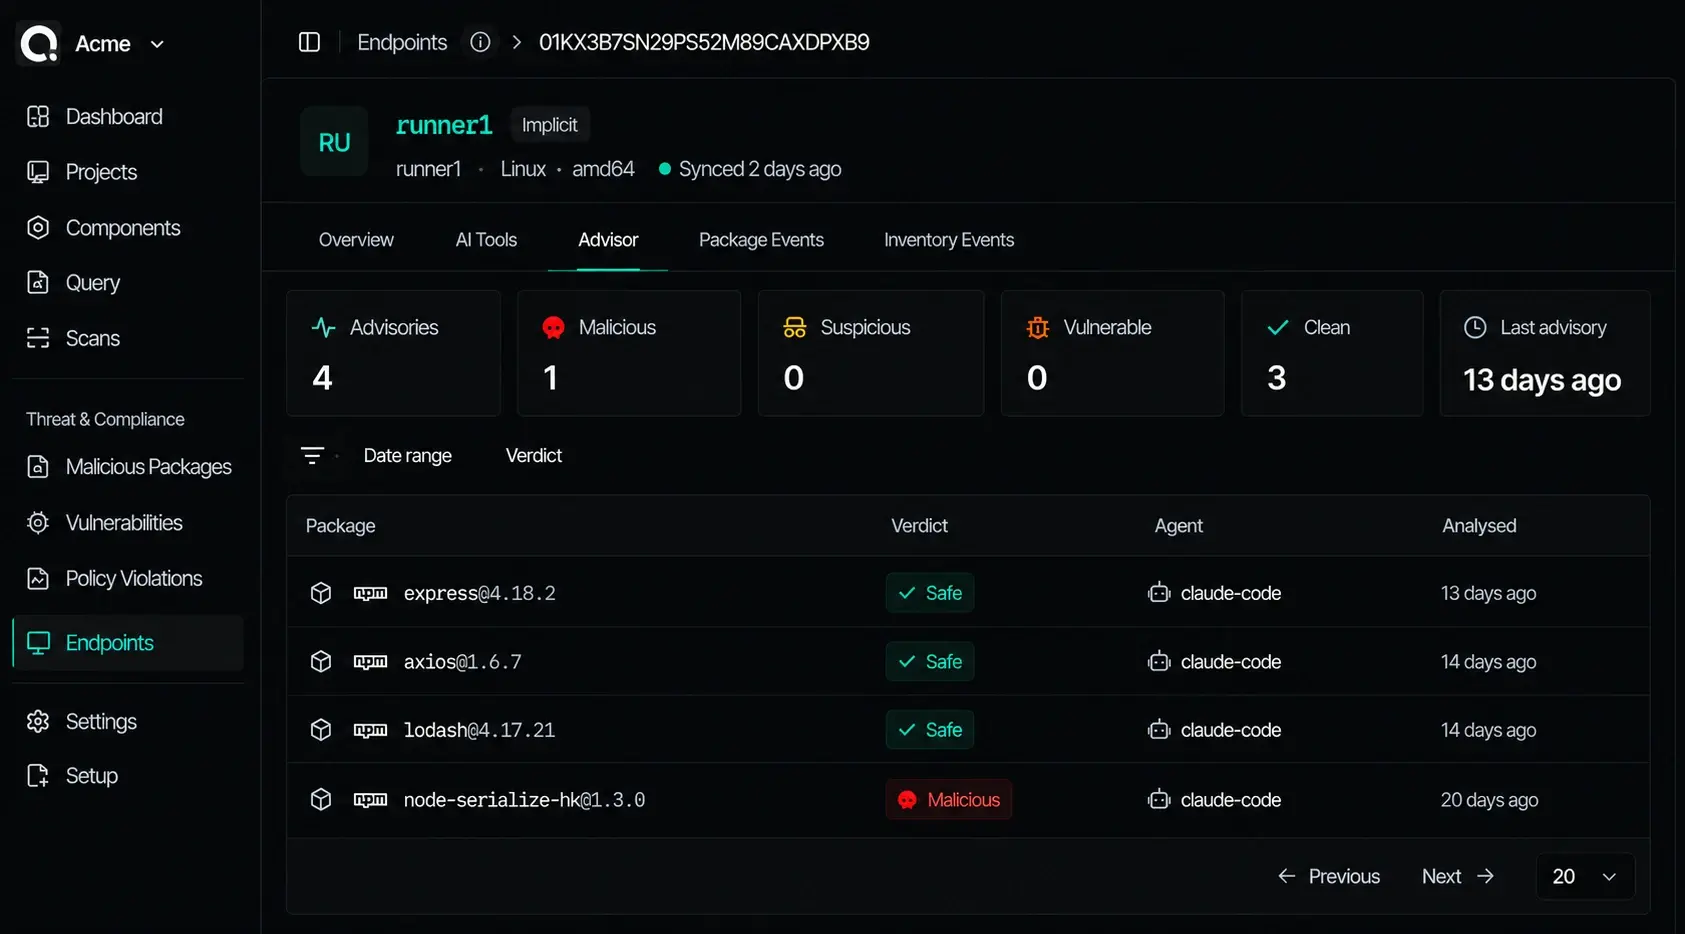Go to the Next page

tap(1458, 877)
